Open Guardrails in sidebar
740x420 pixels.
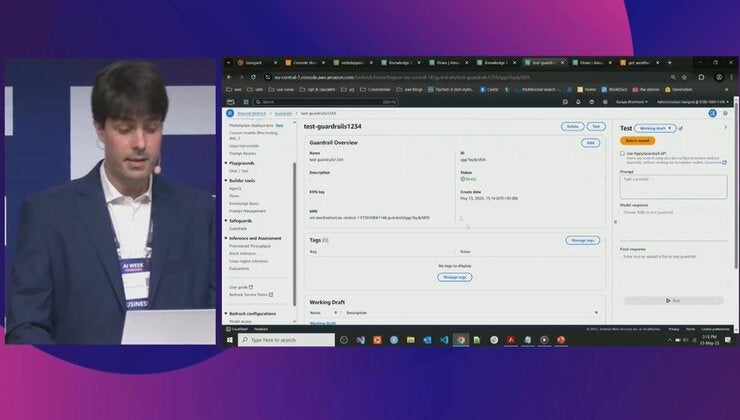coord(238,228)
